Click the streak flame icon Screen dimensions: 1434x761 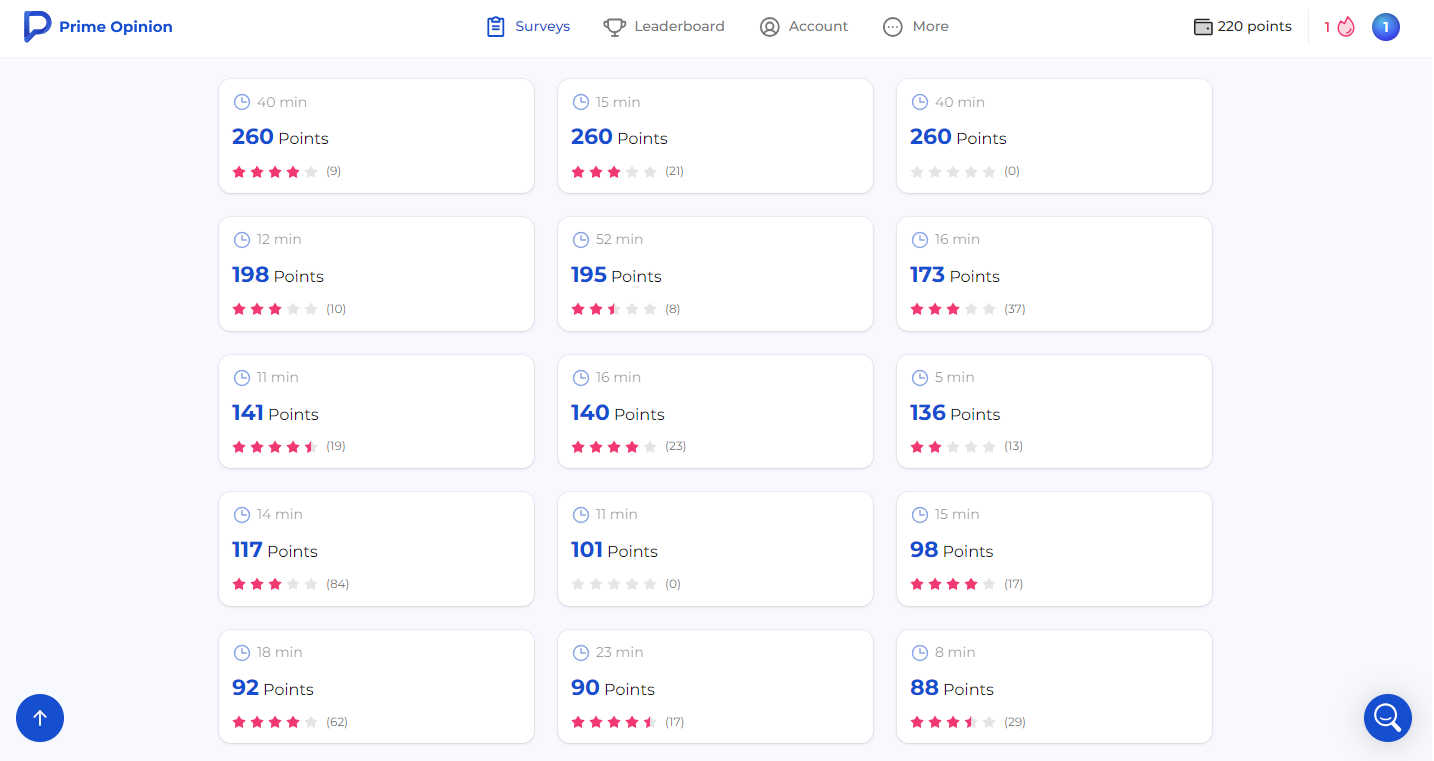click(1346, 27)
